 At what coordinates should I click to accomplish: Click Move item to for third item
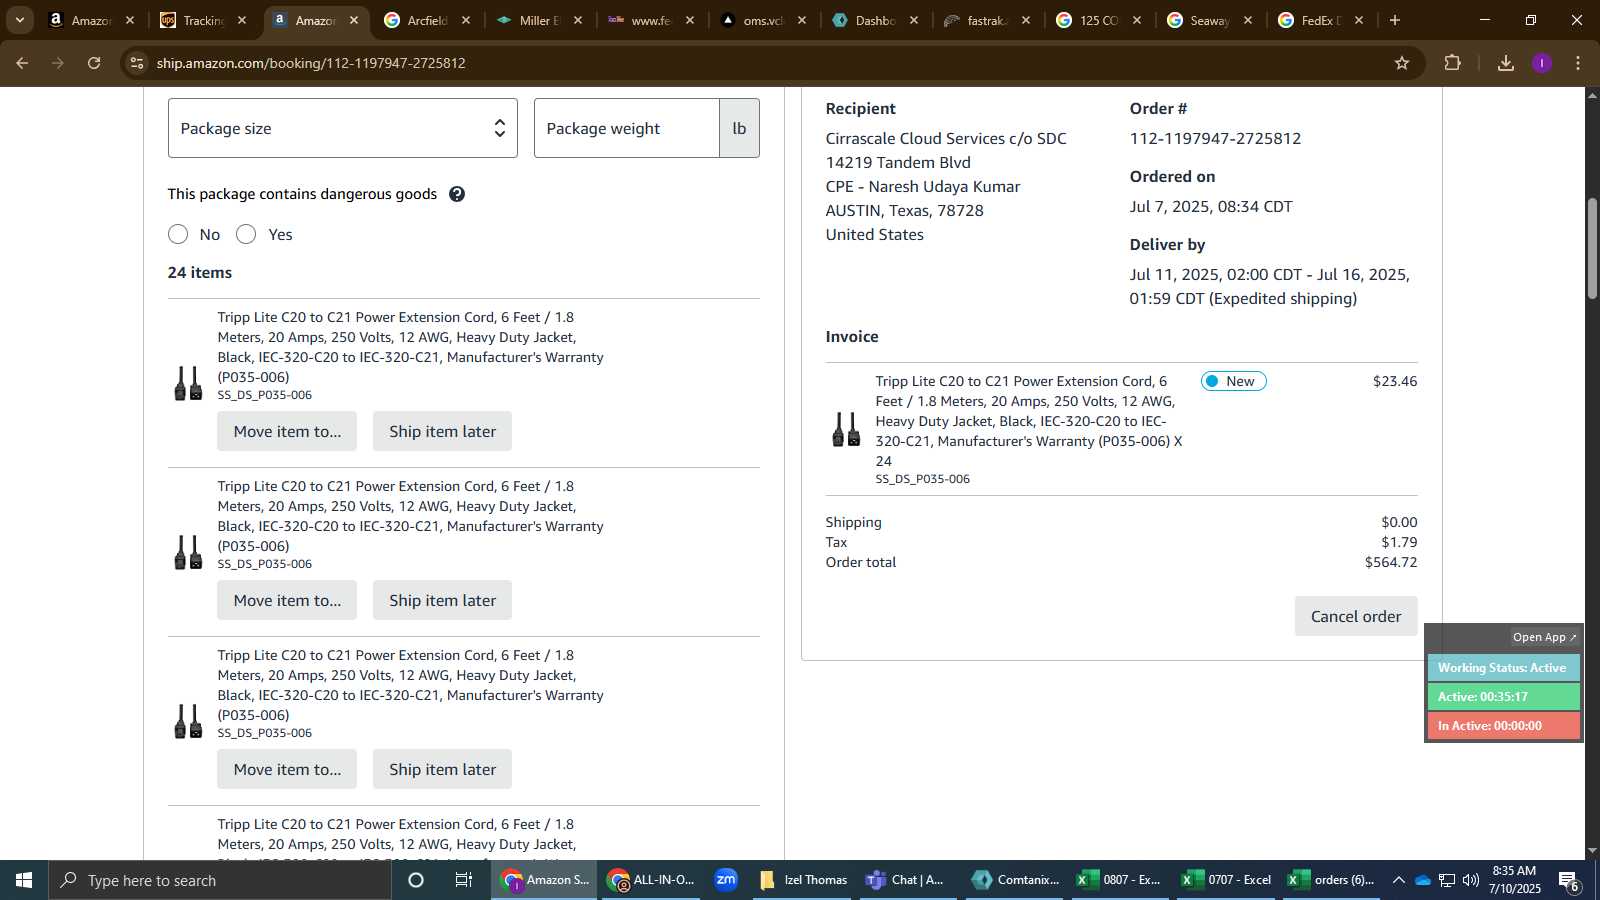click(287, 769)
